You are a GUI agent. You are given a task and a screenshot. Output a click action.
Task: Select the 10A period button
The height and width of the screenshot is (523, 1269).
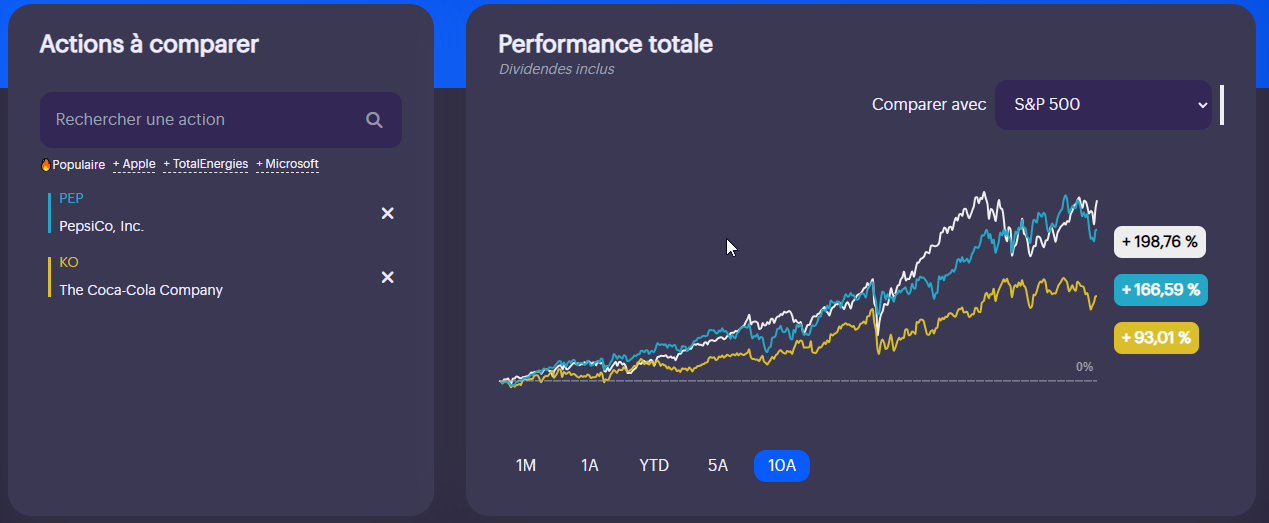pos(782,465)
